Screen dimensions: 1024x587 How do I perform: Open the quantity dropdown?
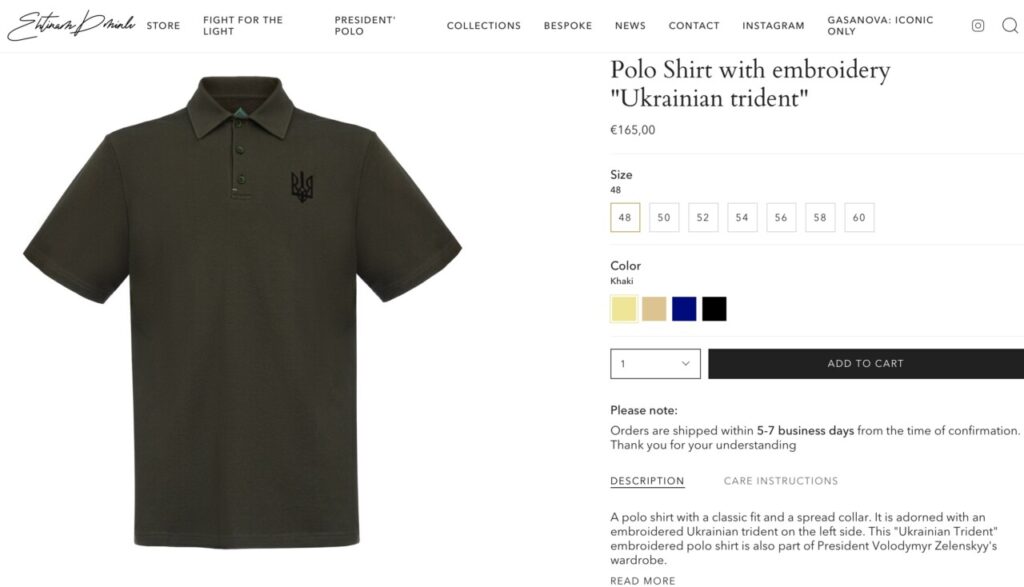pos(655,364)
